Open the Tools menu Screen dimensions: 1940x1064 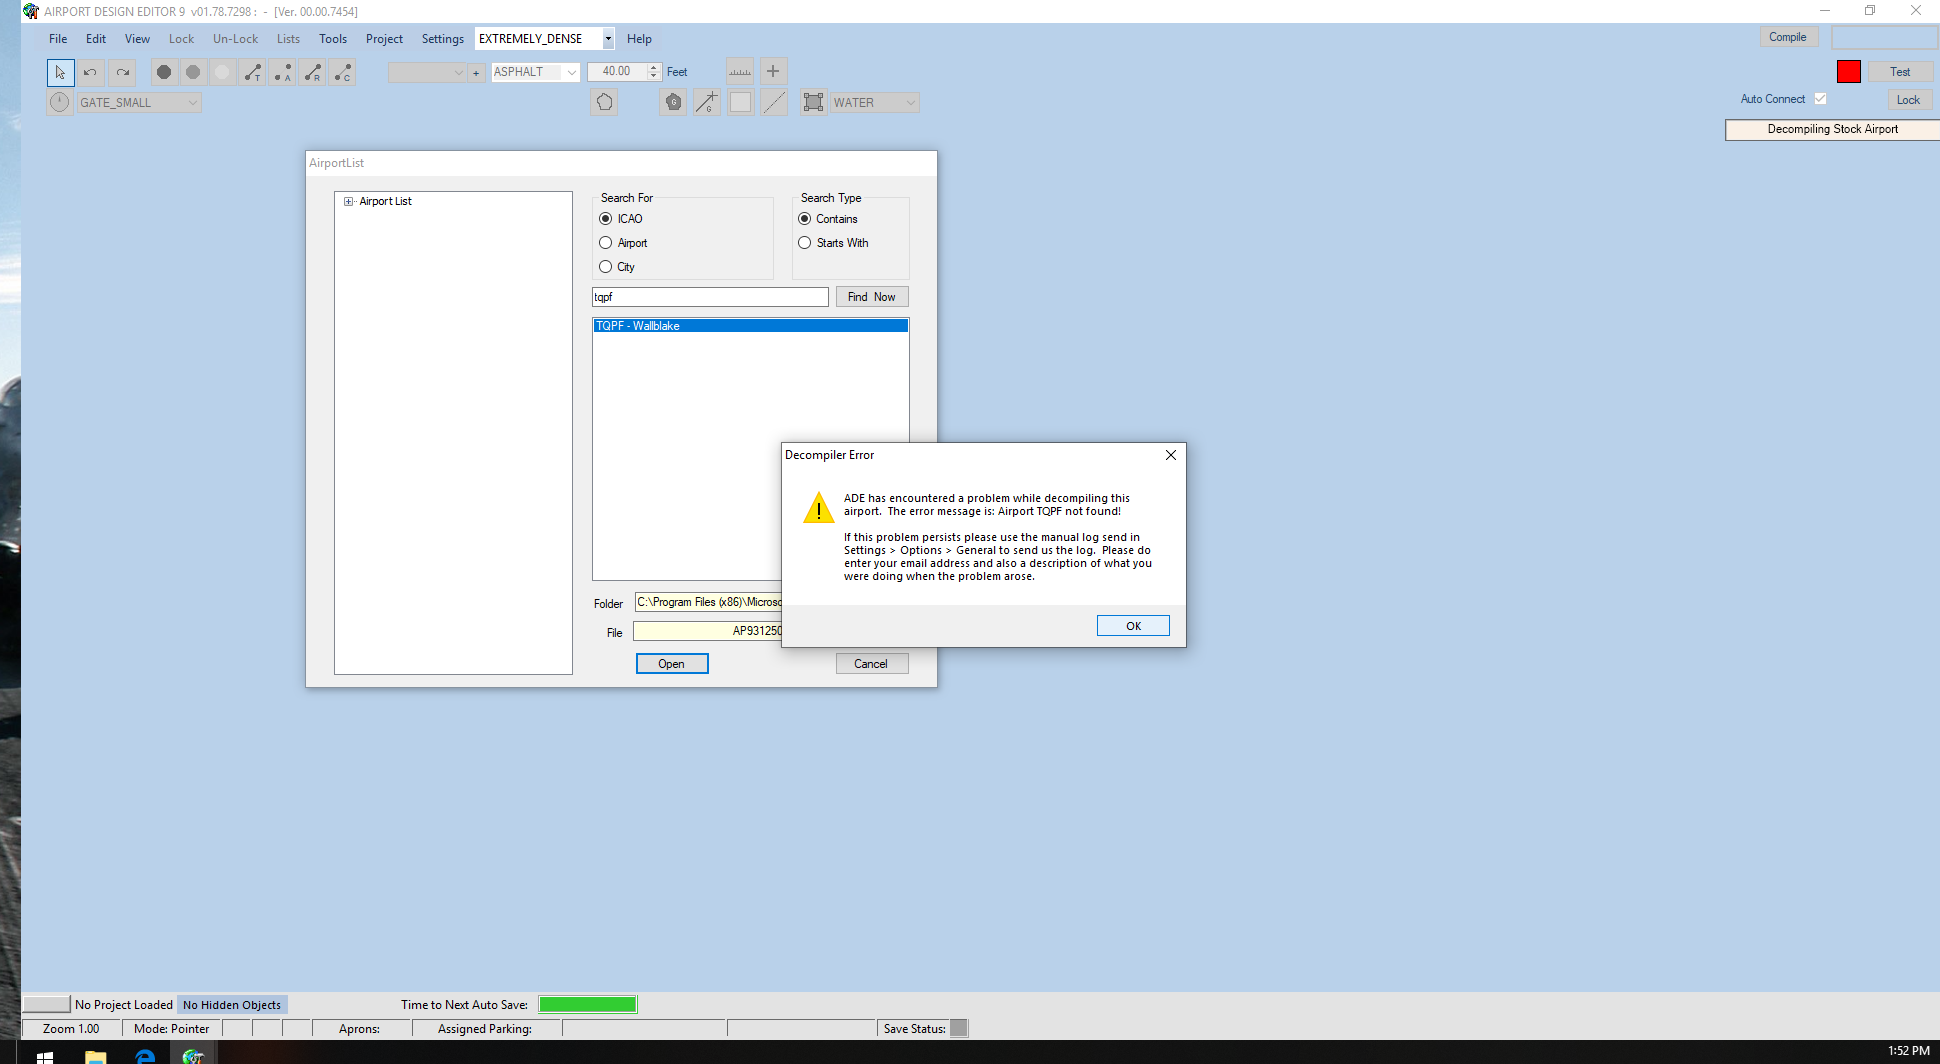(333, 39)
